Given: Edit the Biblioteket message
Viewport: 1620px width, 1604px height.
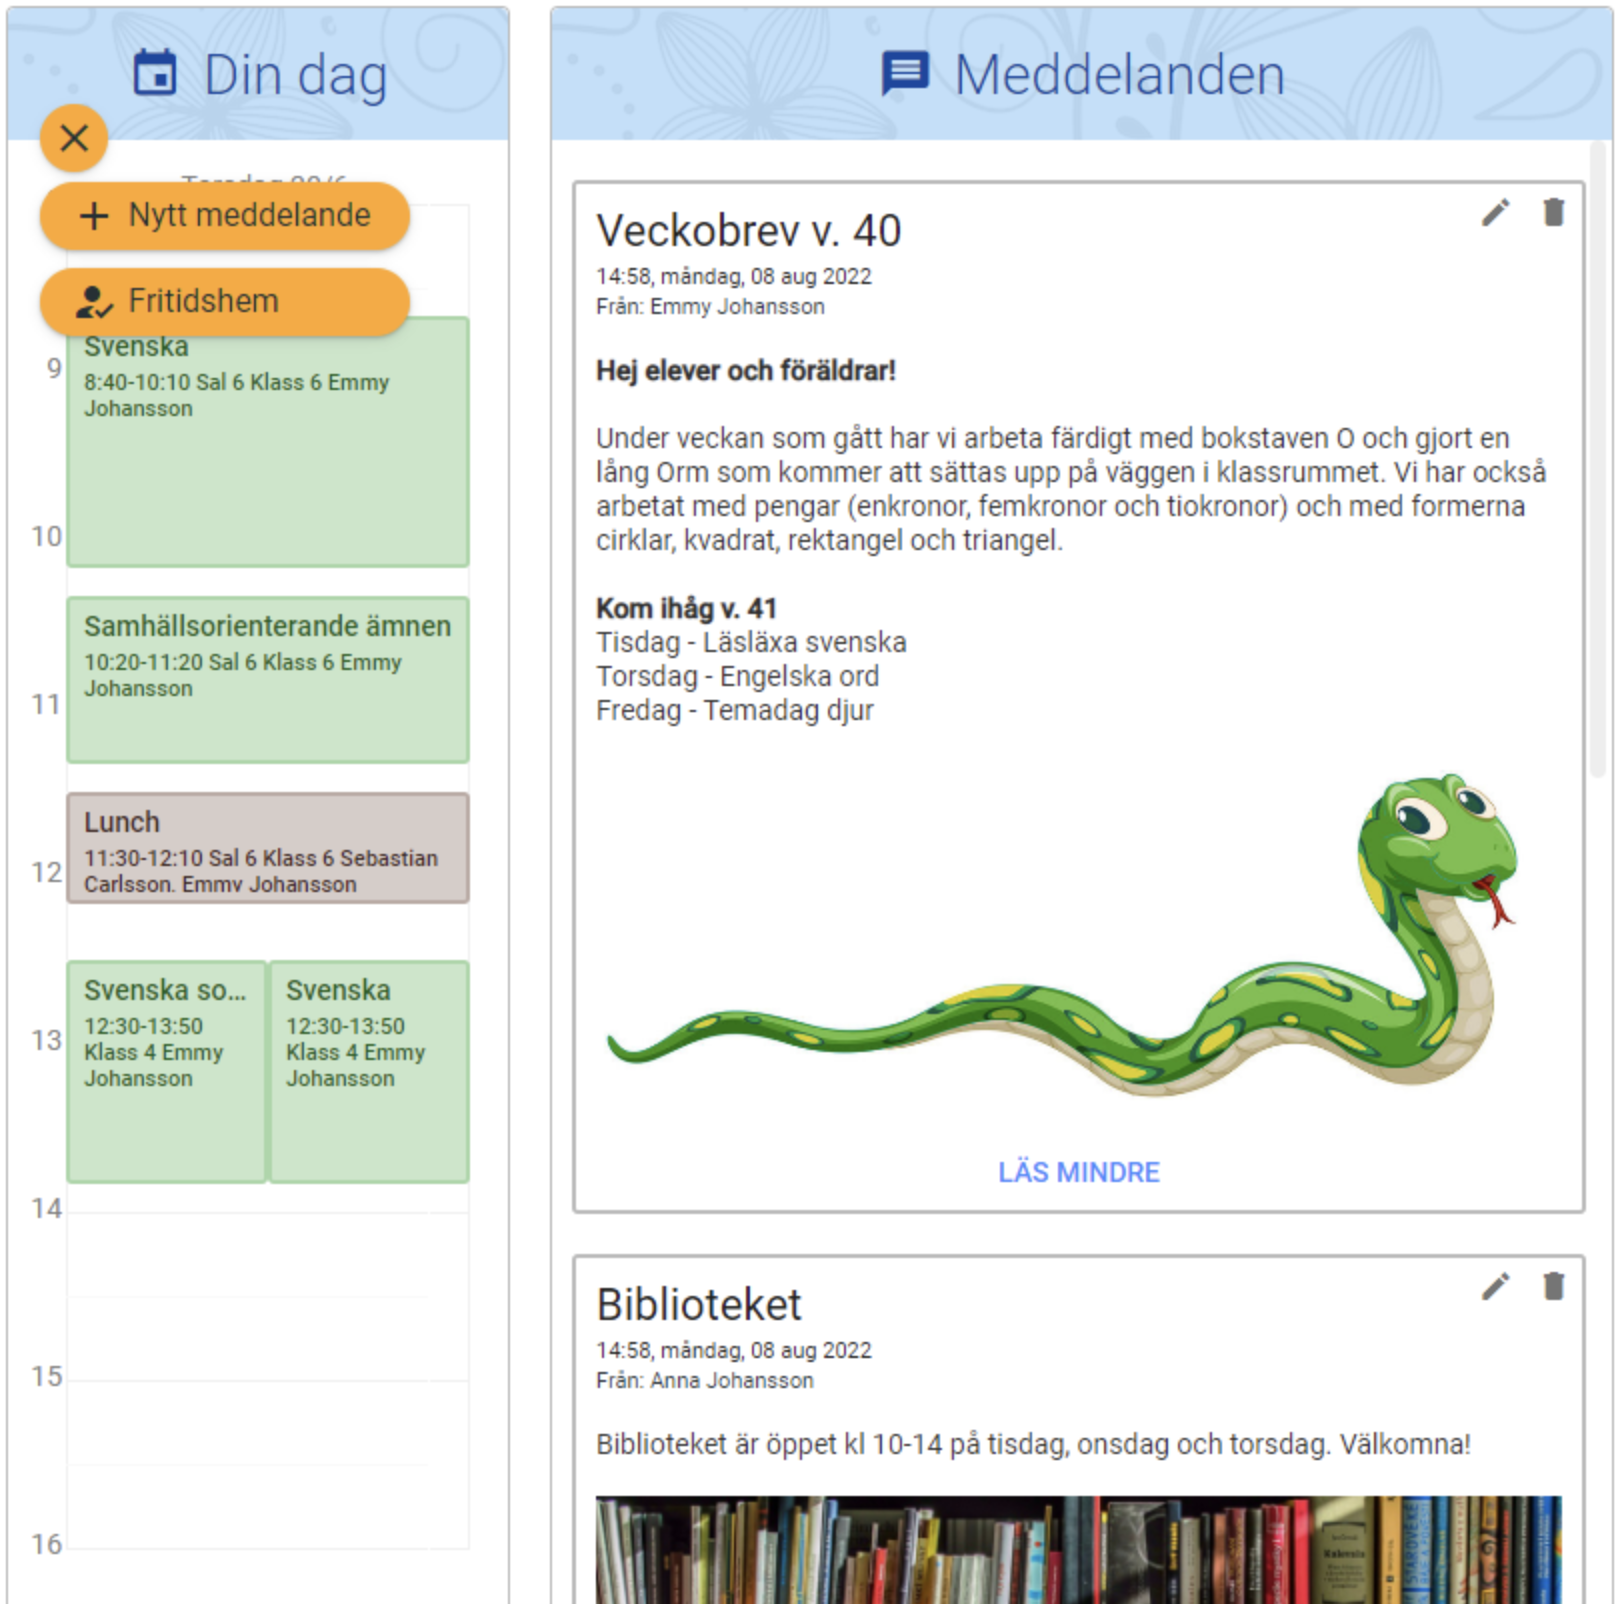Looking at the screenshot, I should (1495, 1287).
